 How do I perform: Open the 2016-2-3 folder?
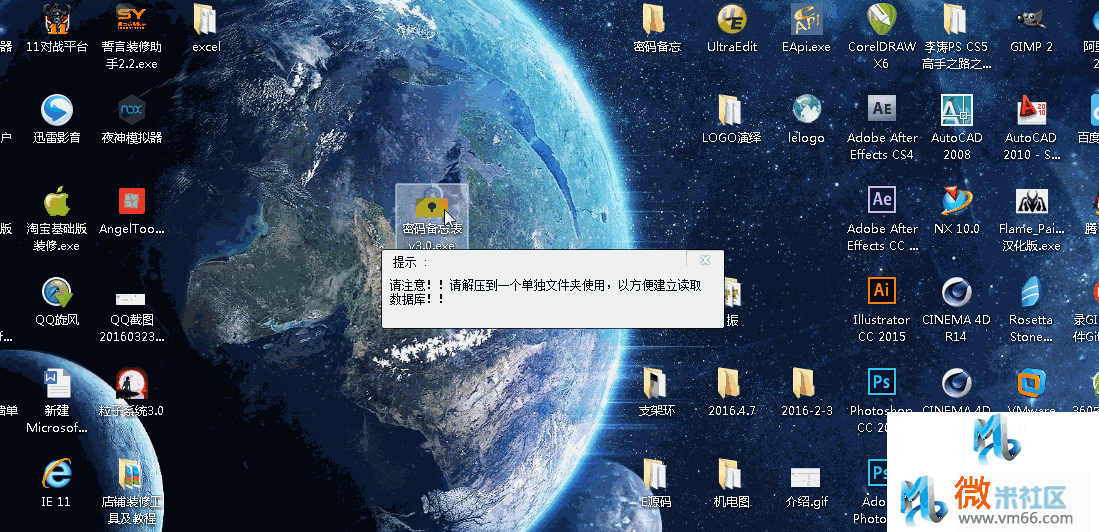806,393
